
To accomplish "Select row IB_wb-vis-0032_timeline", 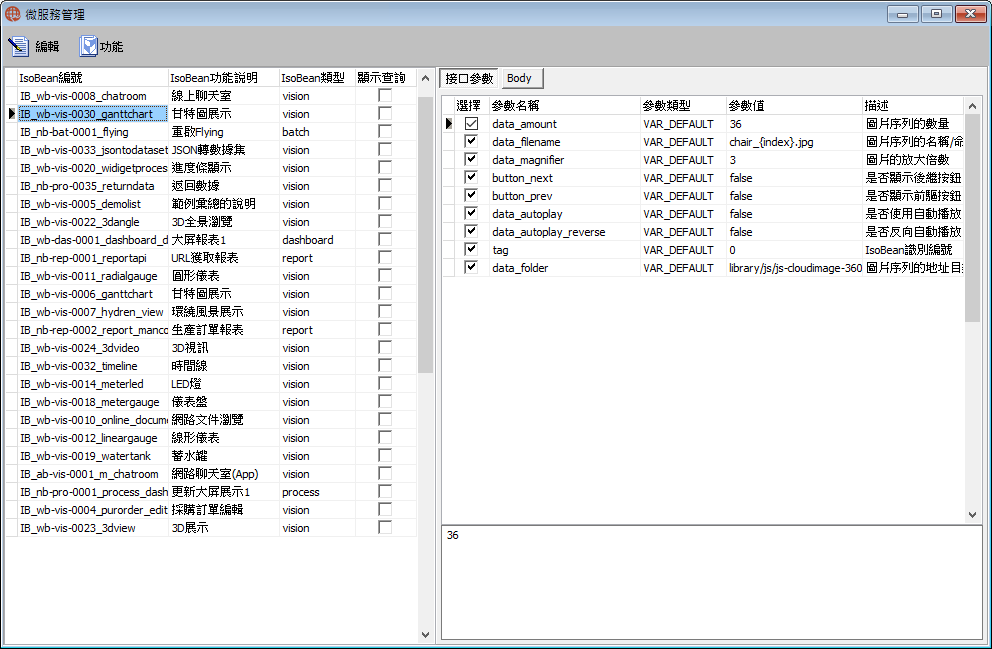I will [211, 366].
